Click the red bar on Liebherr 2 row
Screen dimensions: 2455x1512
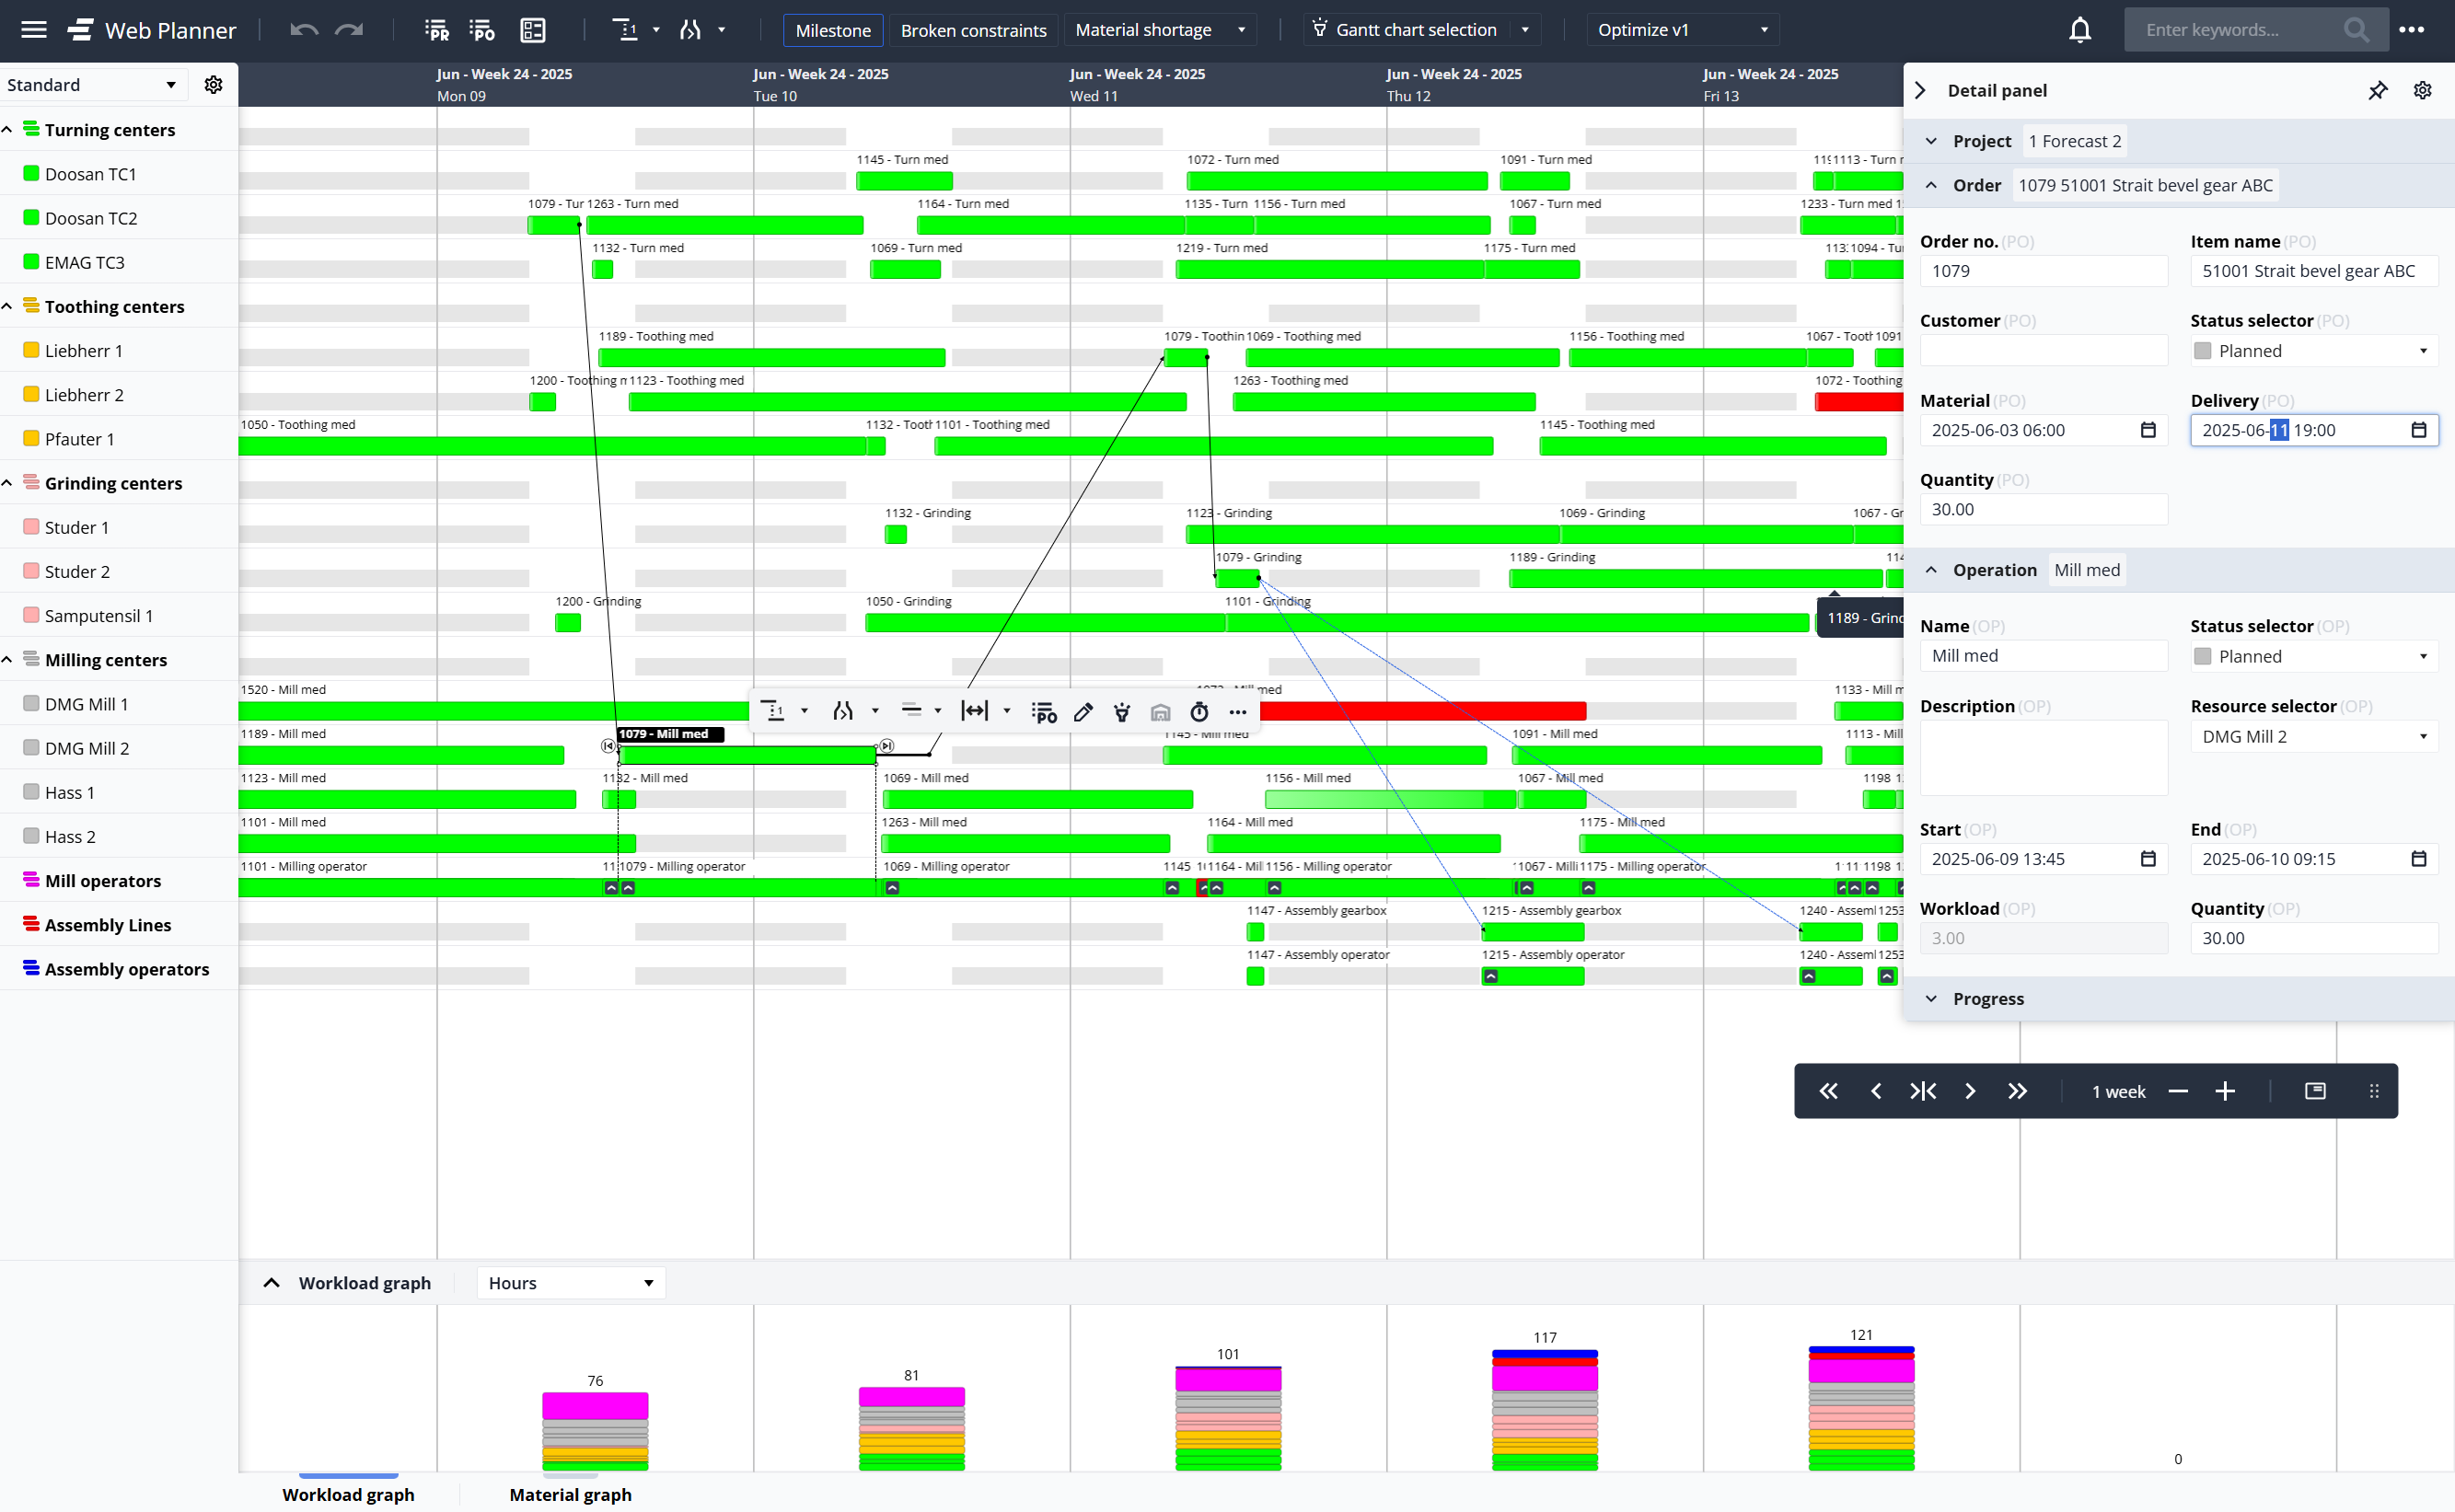[x=1859, y=402]
